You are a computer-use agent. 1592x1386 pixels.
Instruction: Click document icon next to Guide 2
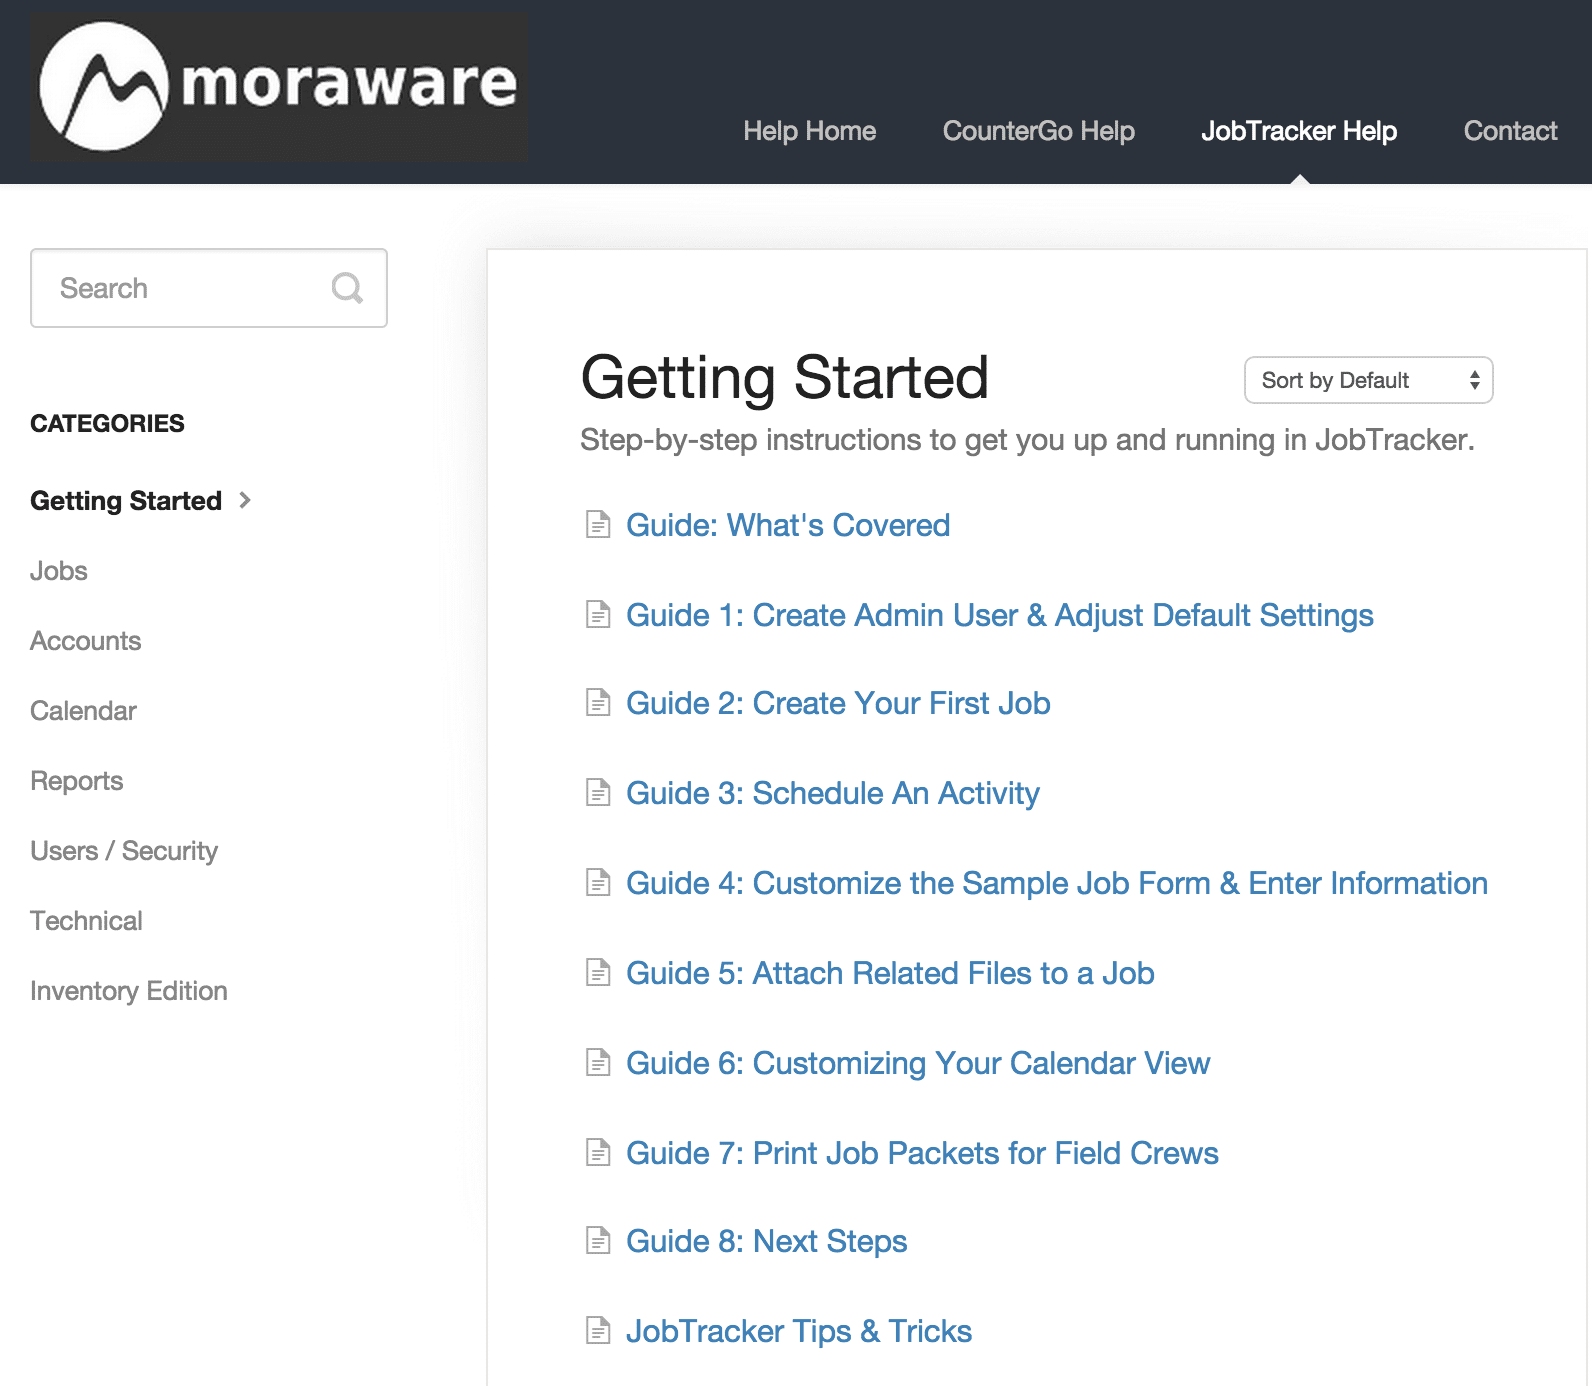tap(598, 703)
